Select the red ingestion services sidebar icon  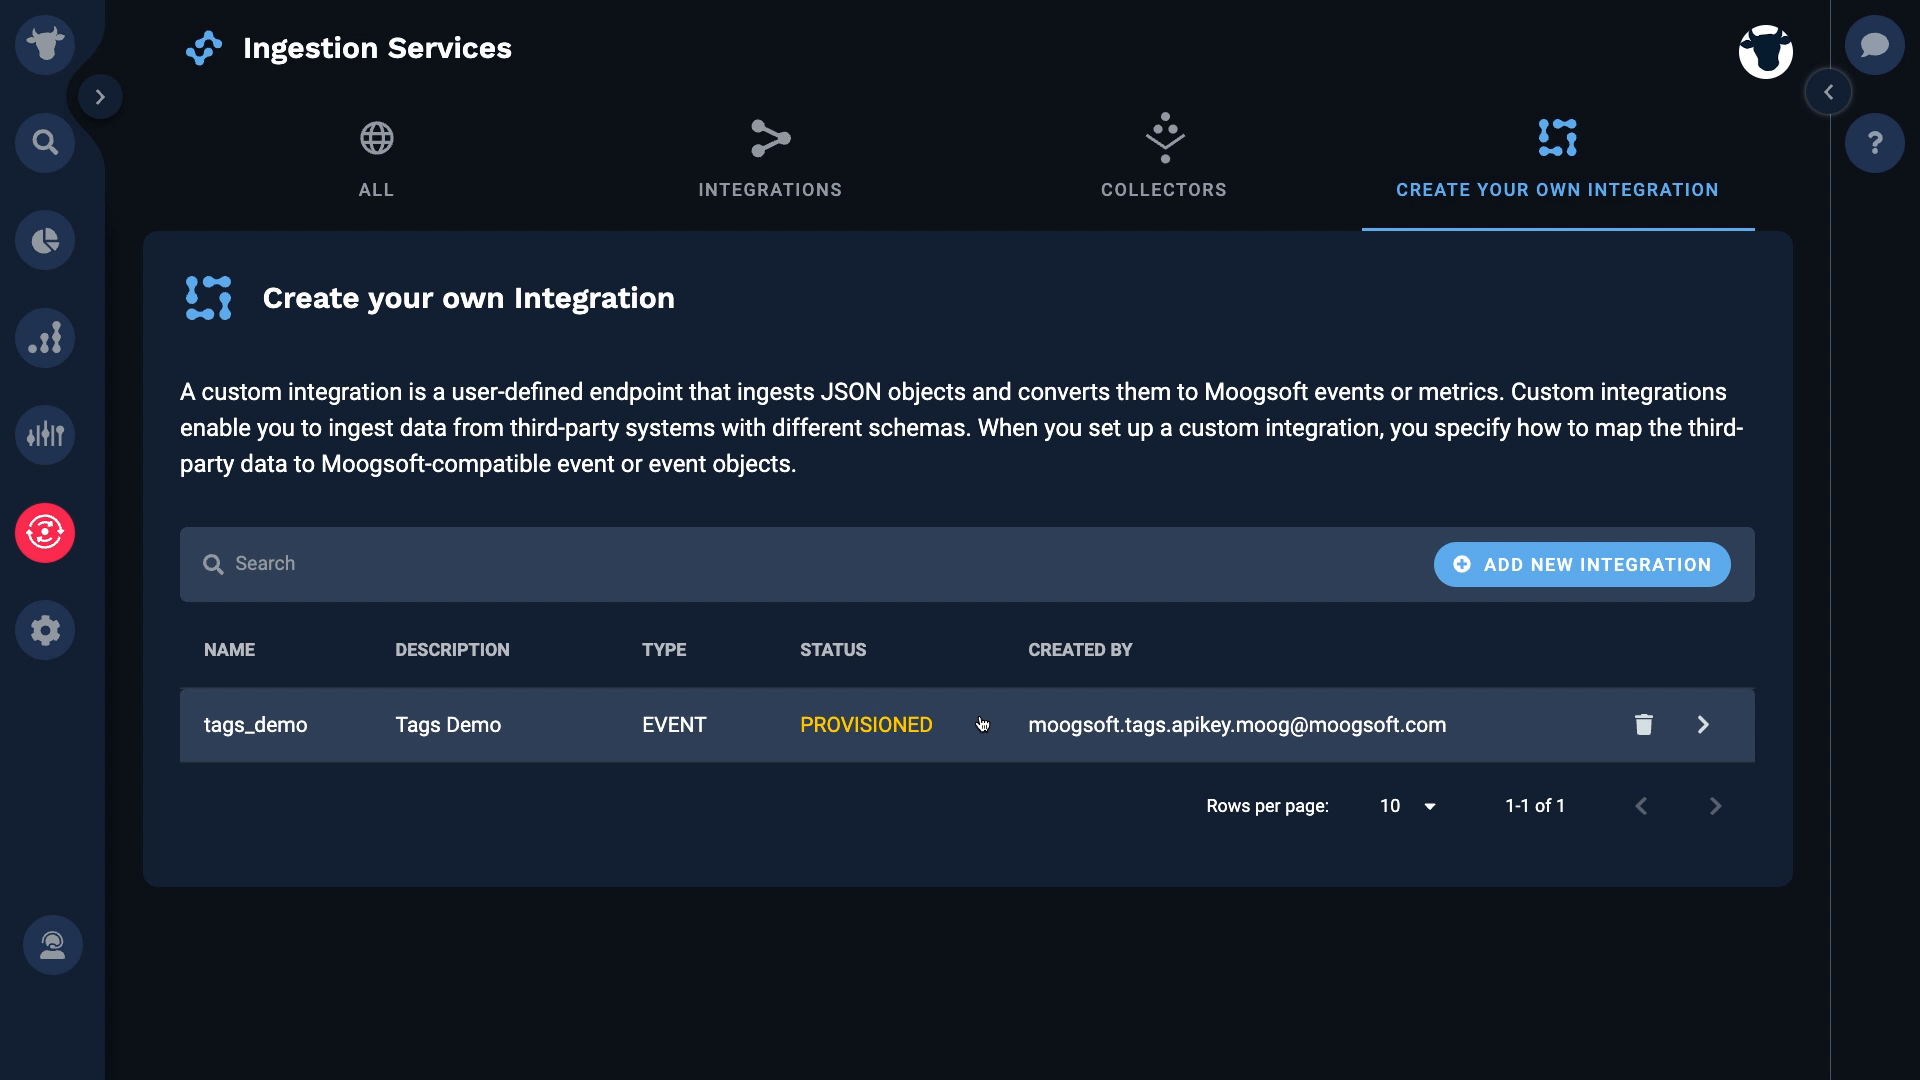pos(45,532)
